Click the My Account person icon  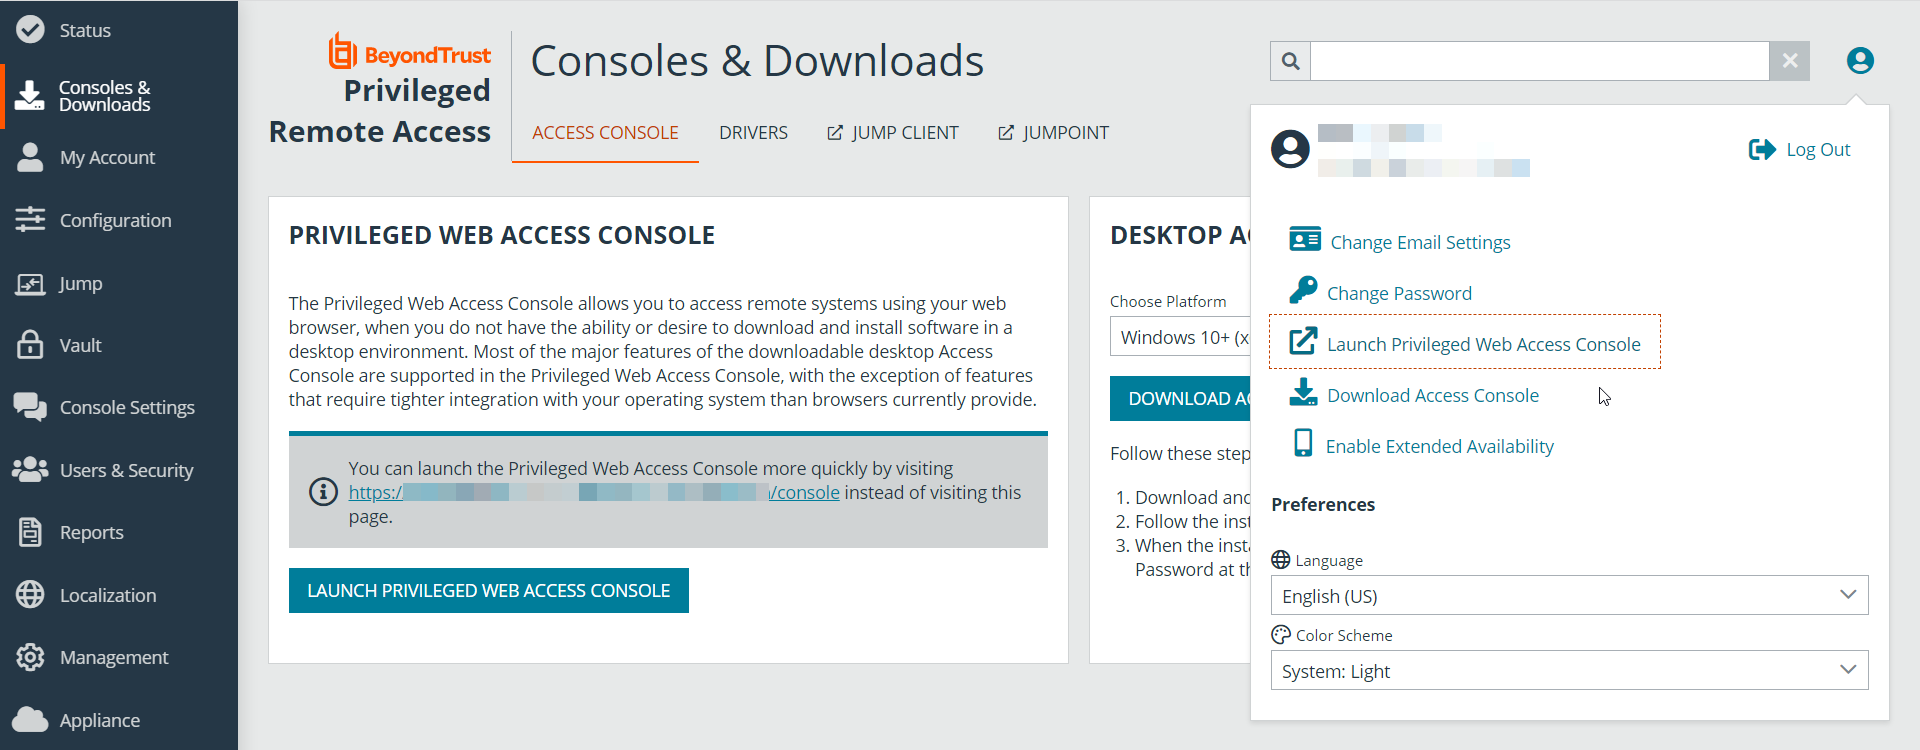tap(30, 157)
